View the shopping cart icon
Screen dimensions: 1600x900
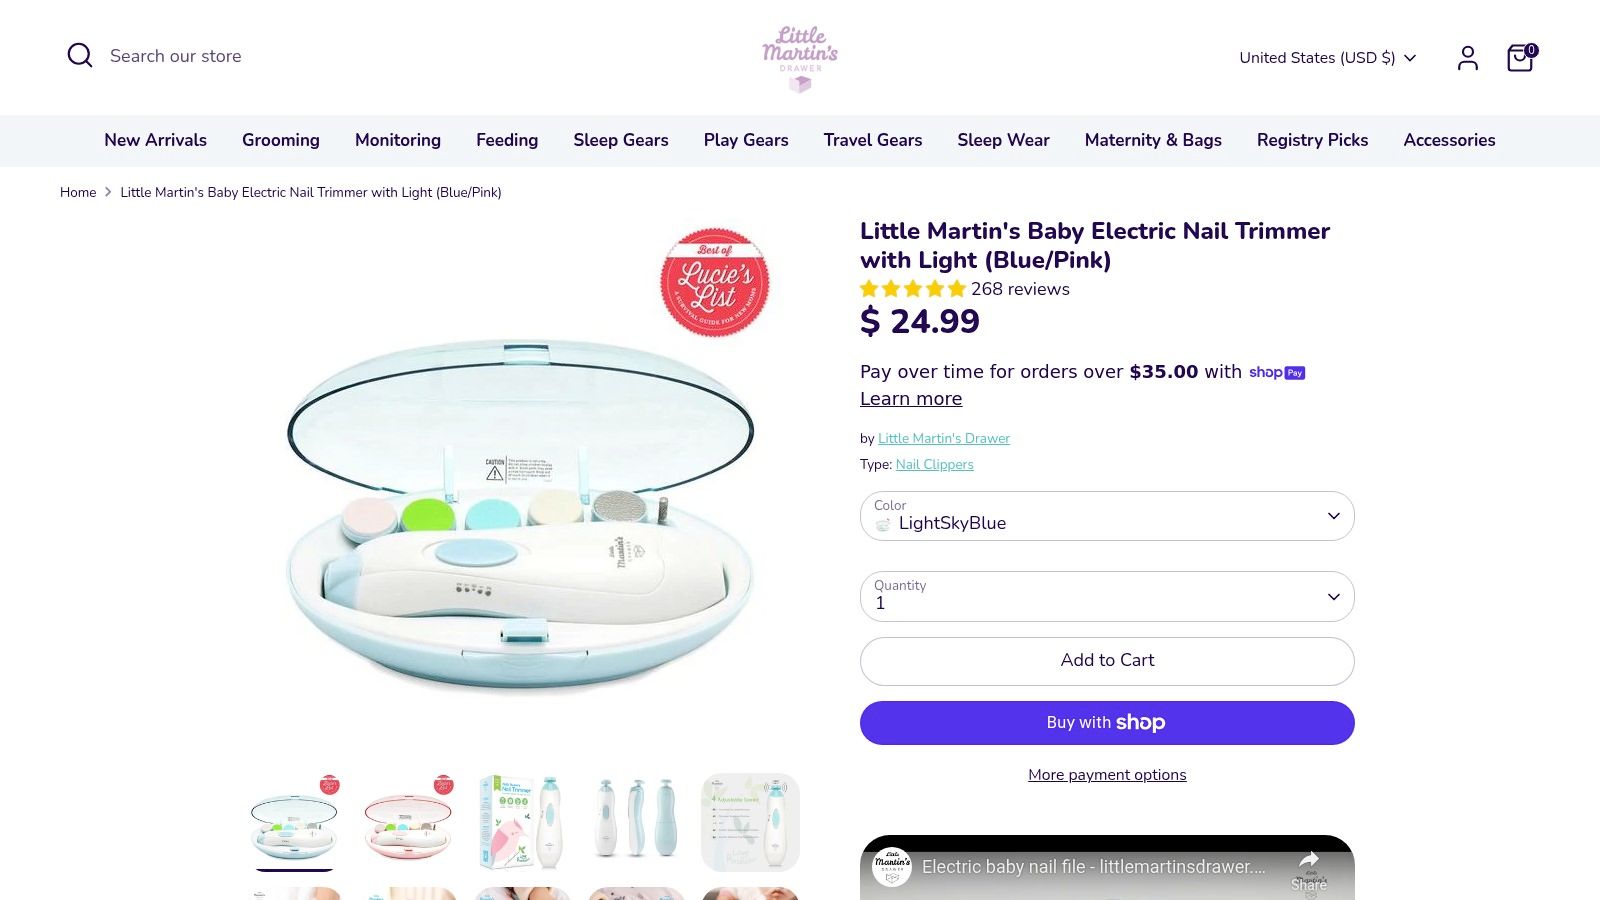(1518, 58)
